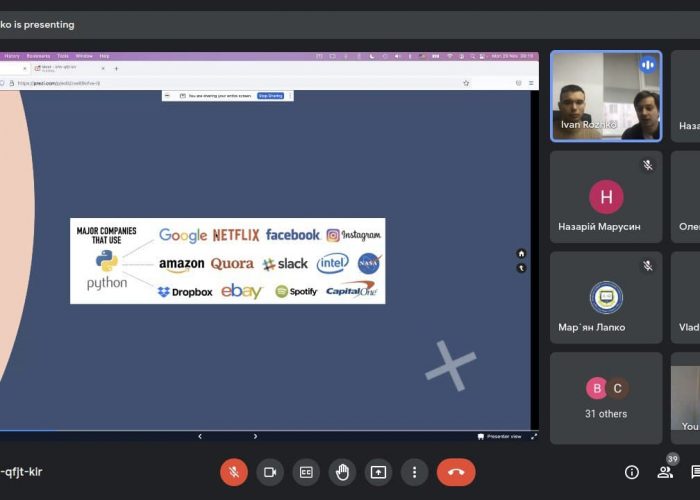The width and height of the screenshot is (700, 500).
Task: Open the chat panel icon
Action: pos(695,472)
